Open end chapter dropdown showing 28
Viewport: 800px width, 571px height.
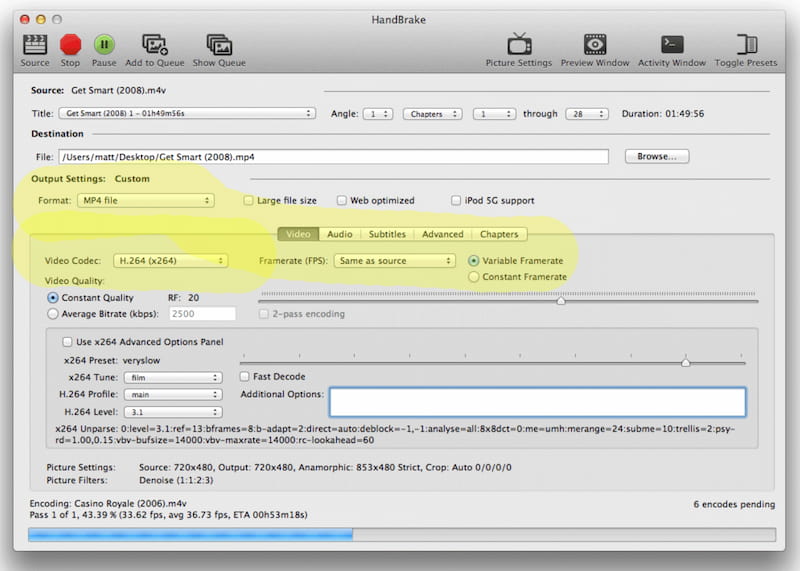(x=587, y=114)
